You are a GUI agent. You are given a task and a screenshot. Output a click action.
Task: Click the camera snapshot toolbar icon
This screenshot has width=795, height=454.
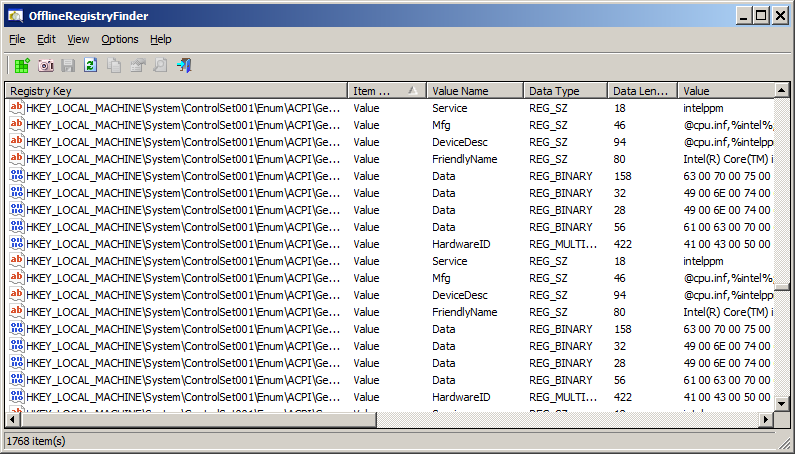tap(45, 65)
